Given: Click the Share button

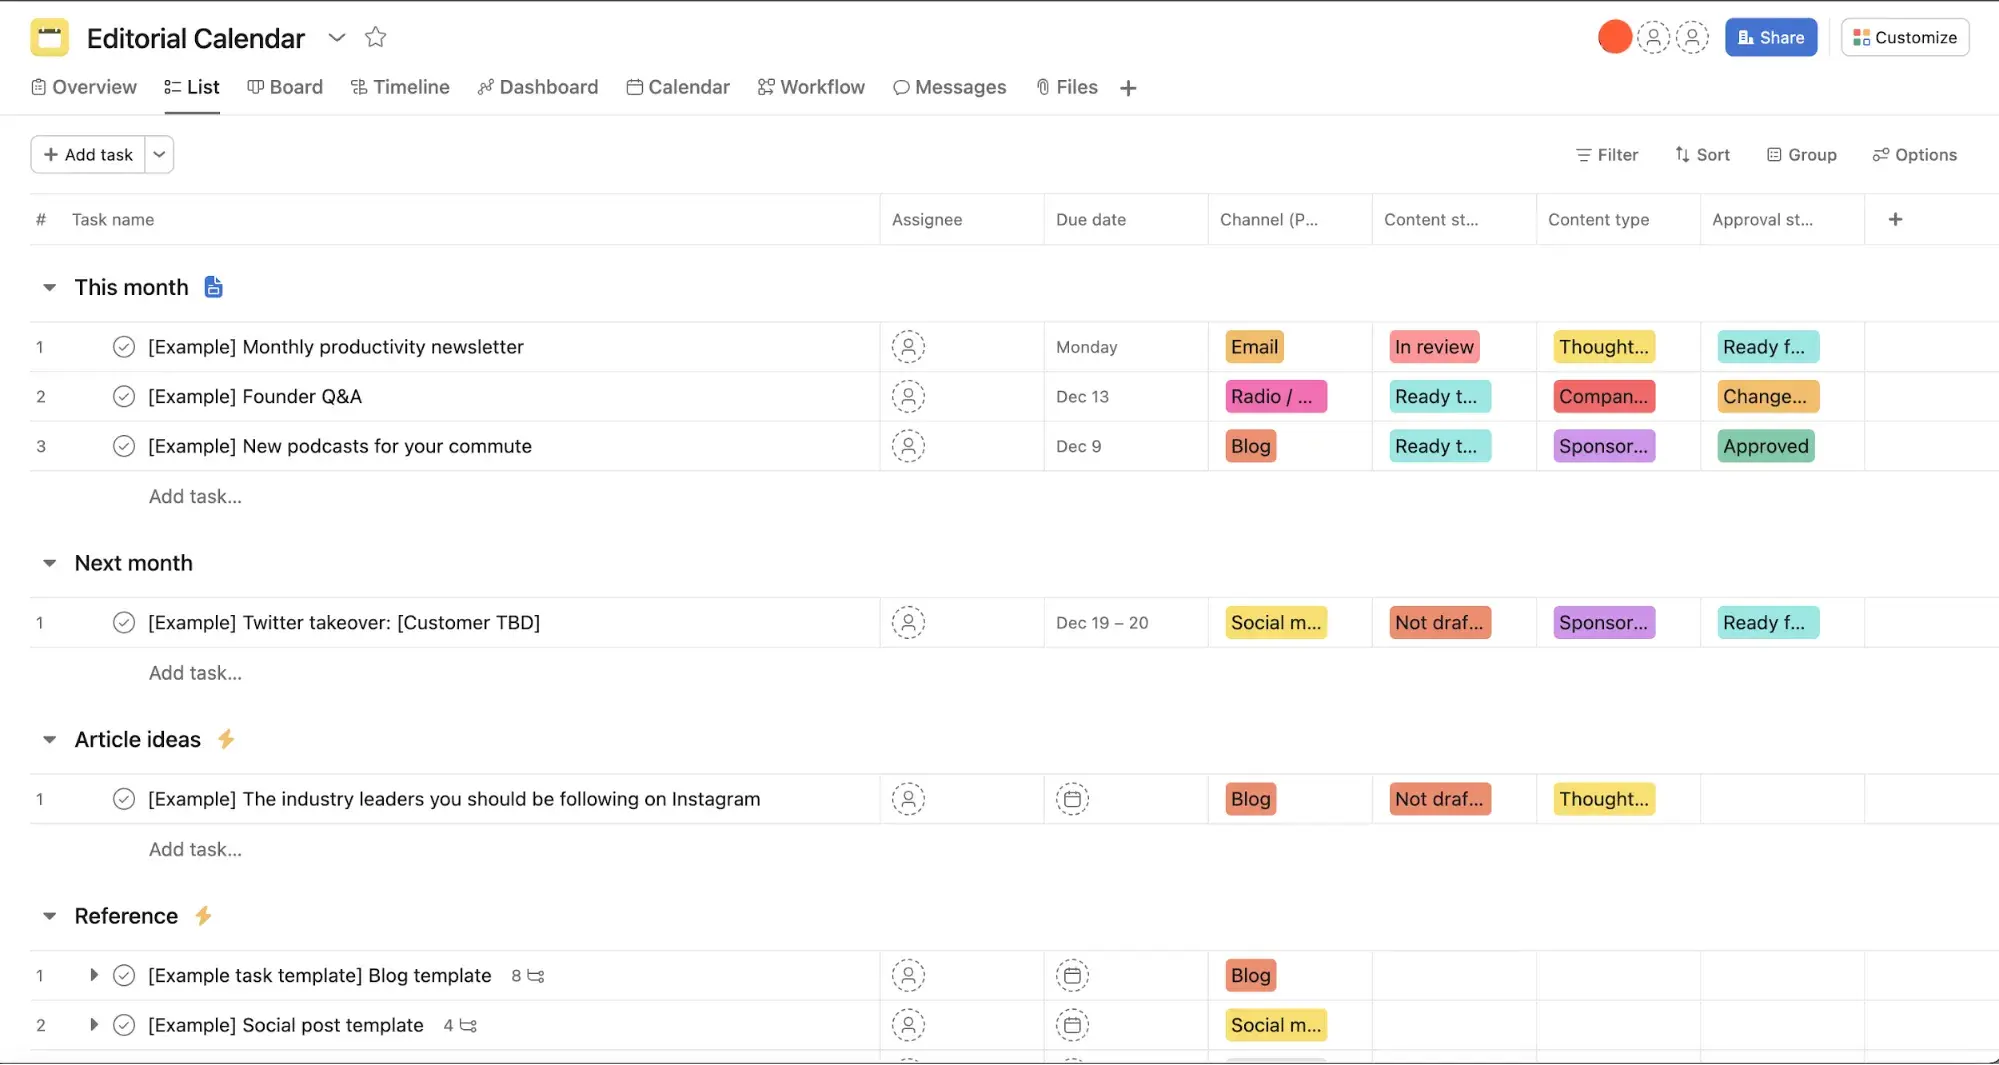Looking at the screenshot, I should point(1770,37).
